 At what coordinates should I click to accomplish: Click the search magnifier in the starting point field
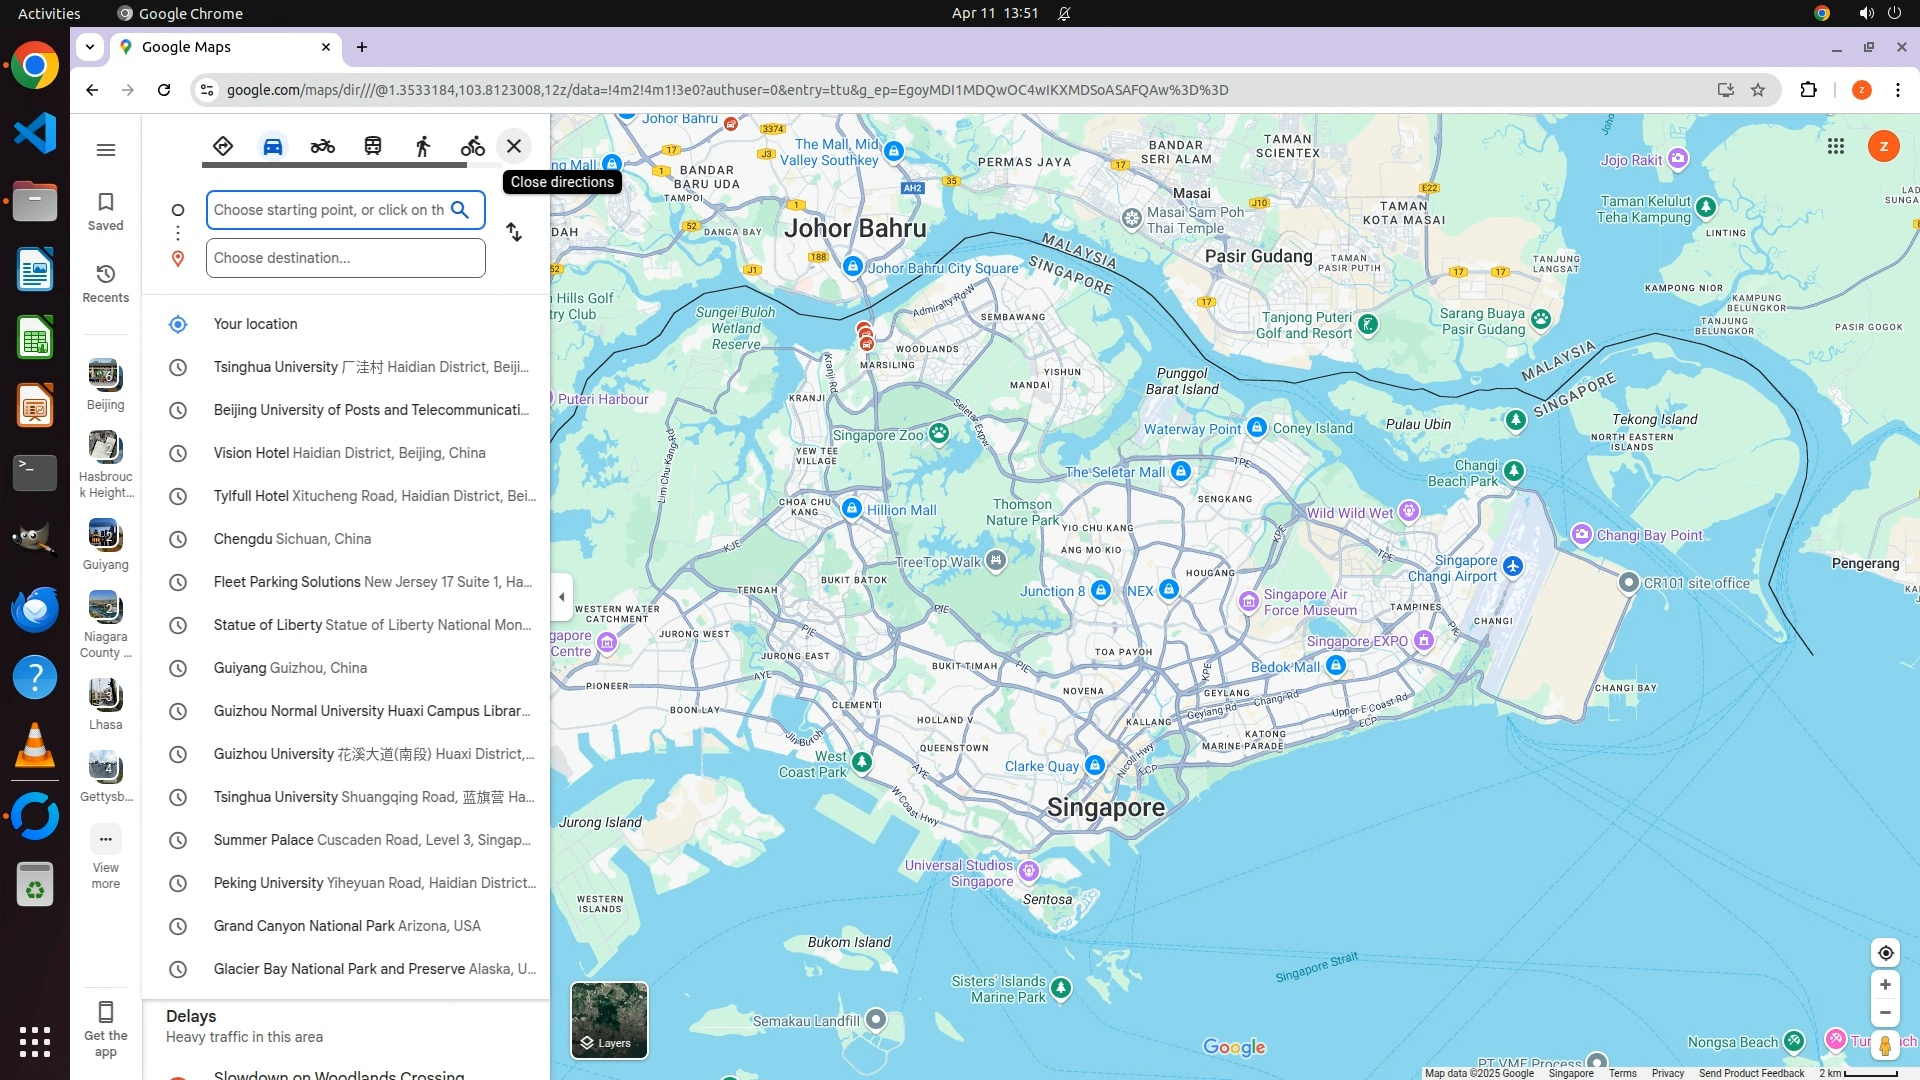coord(460,210)
